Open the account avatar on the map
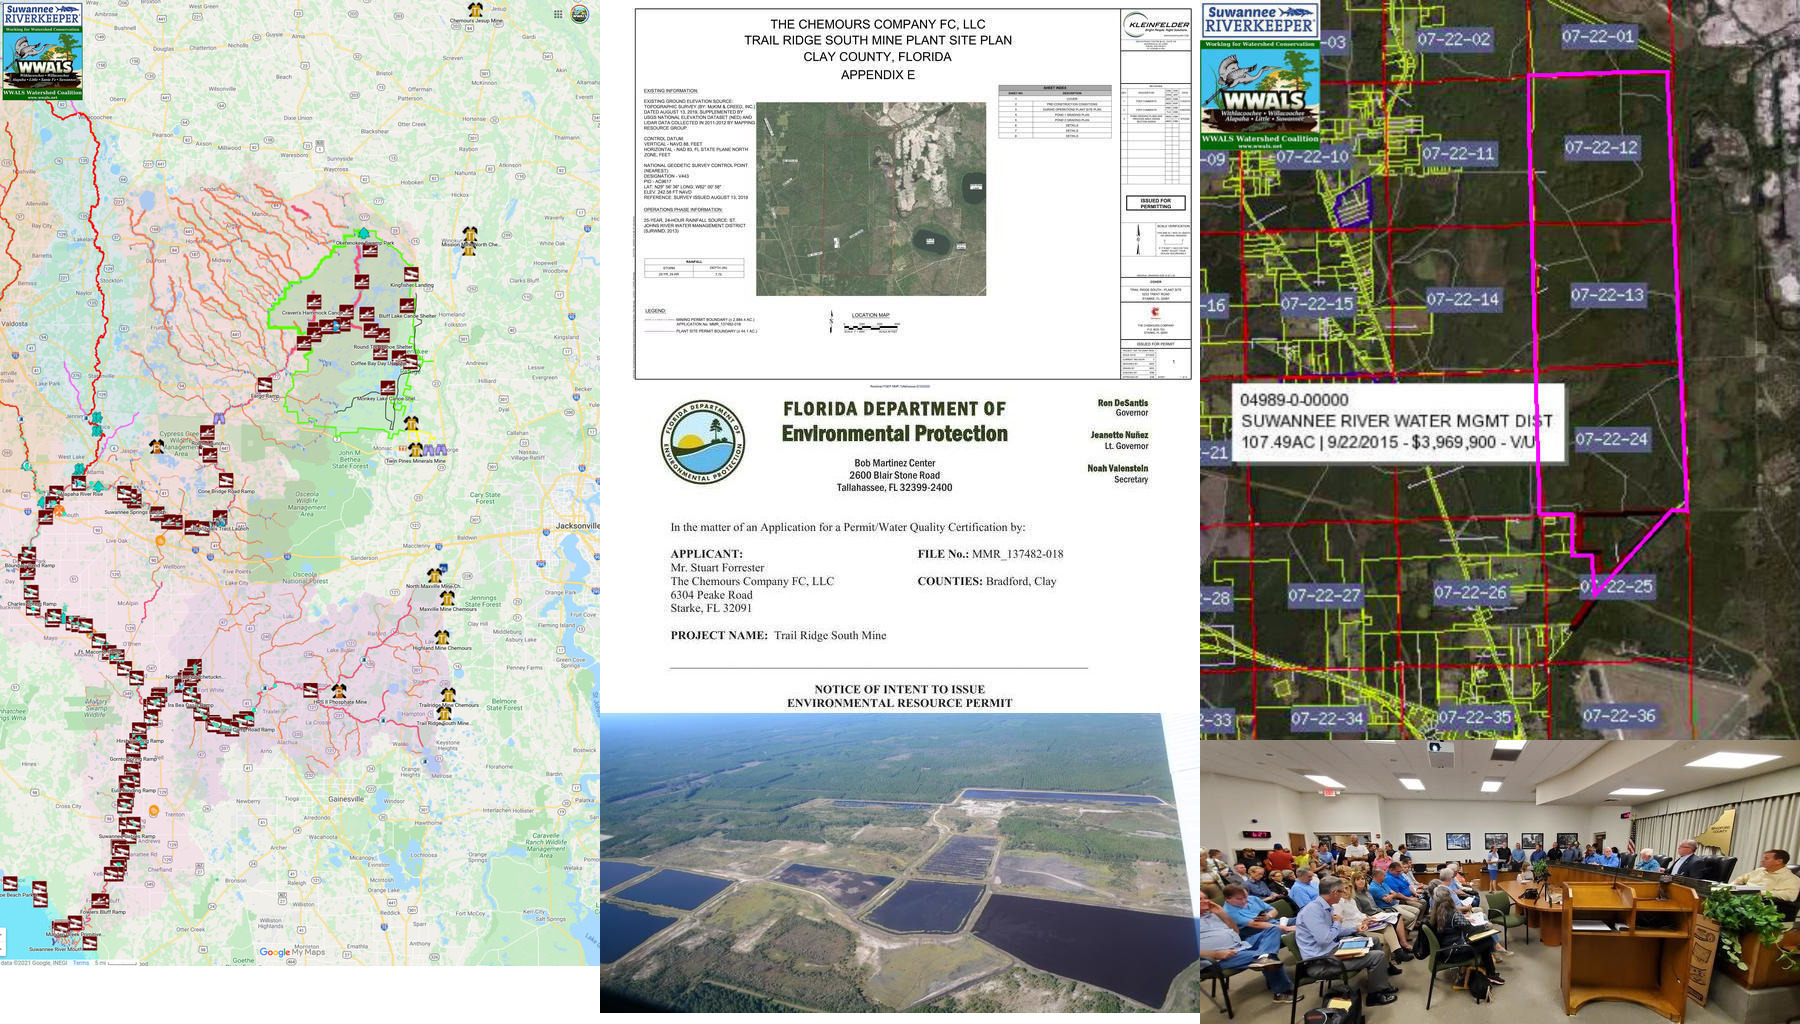The width and height of the screenshot is (1800, 1024). (579, 14)
